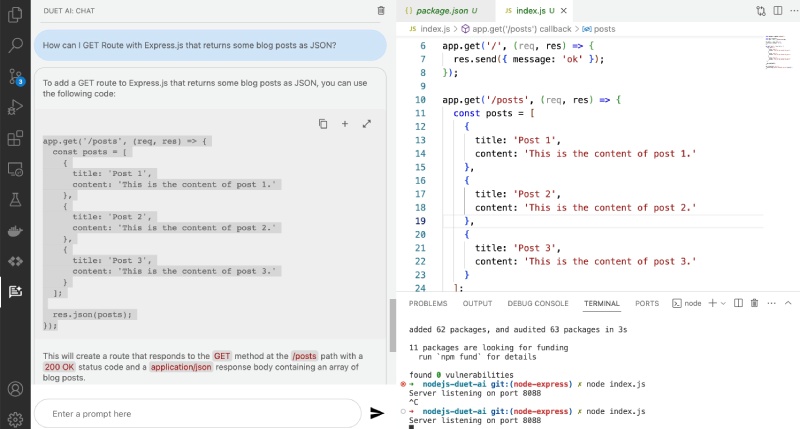
Task: Split the terminal pane
Action: pyautogui.click(x=738, y=304)
